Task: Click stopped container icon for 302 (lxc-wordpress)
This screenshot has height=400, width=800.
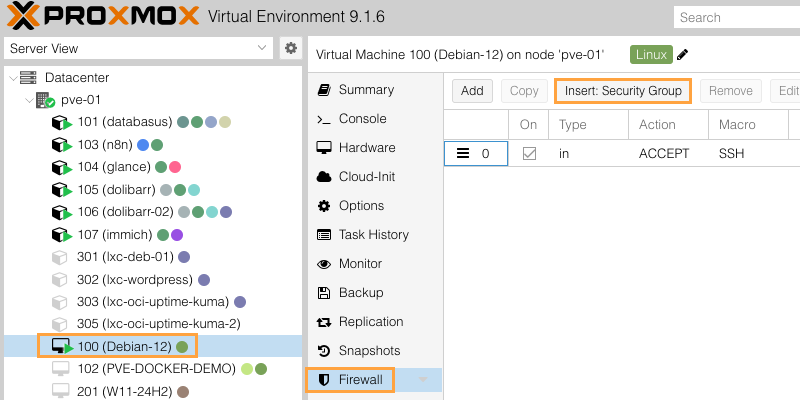Action: pyautogui.click(x=60, y=280)
